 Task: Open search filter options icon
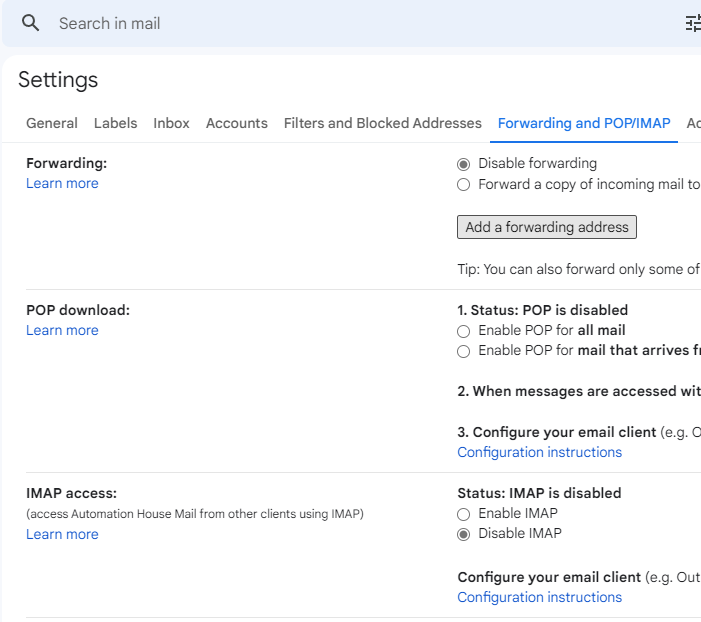tap(692, 23)
